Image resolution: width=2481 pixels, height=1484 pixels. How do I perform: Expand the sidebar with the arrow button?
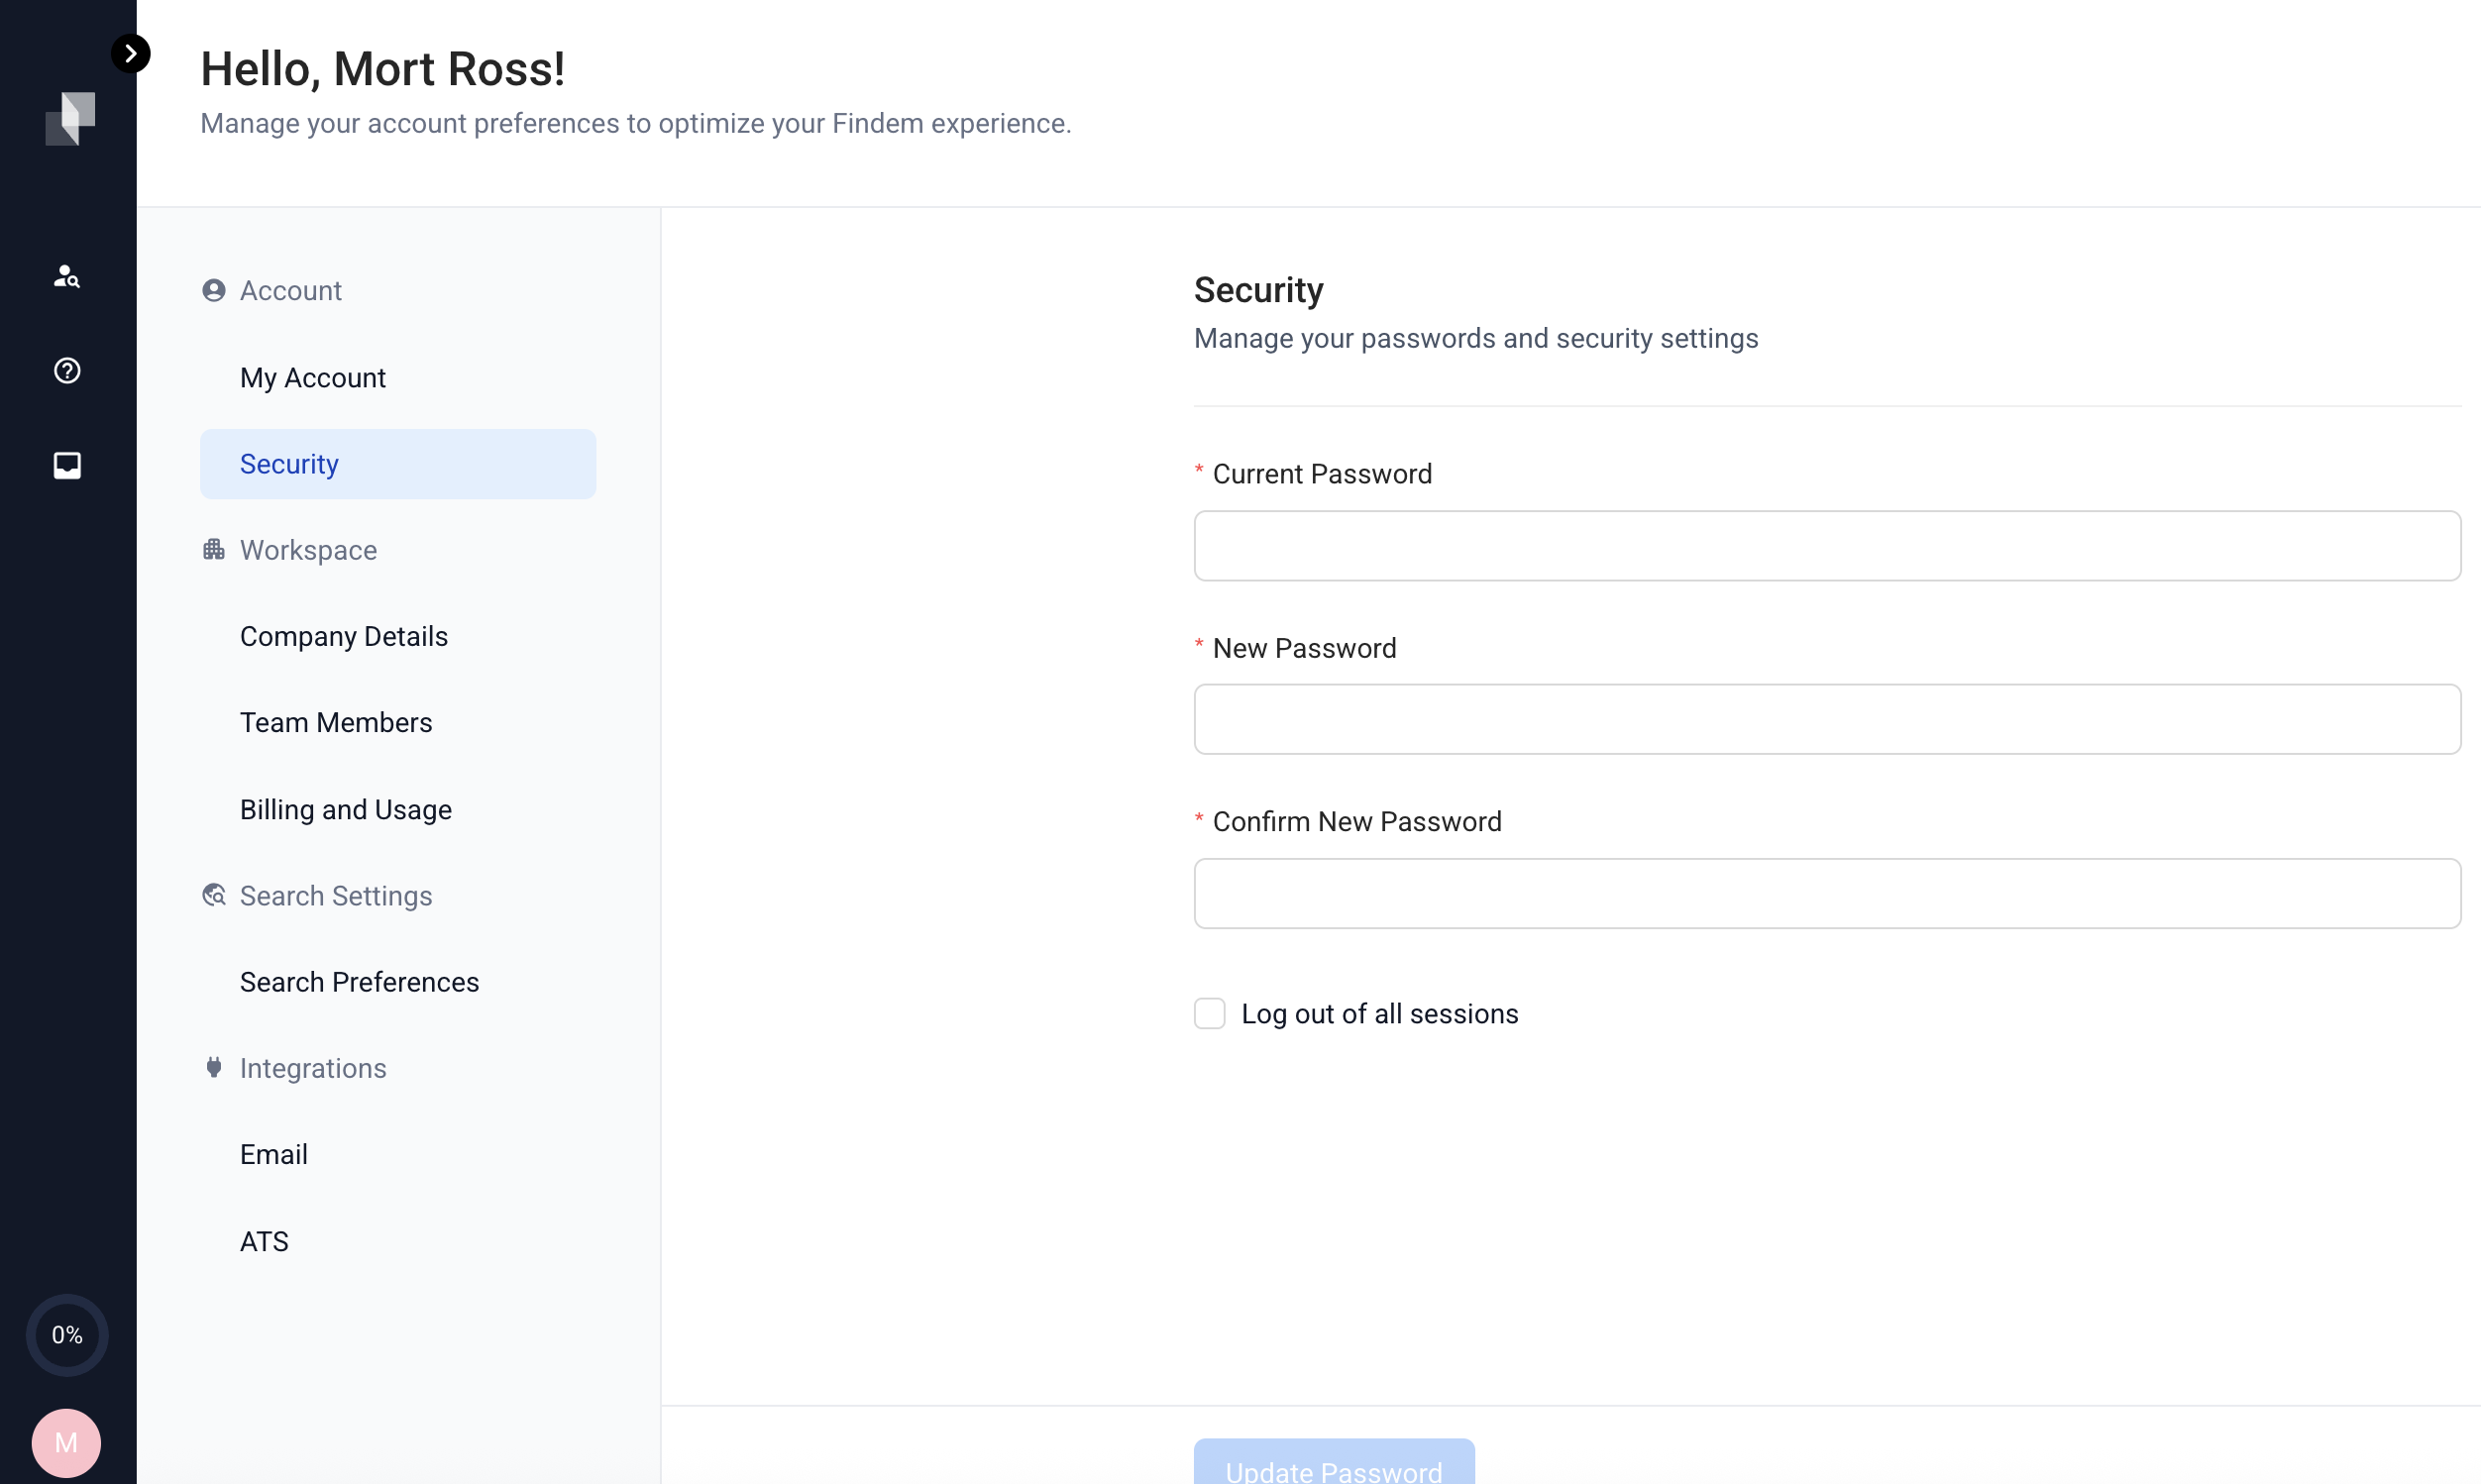130,53
